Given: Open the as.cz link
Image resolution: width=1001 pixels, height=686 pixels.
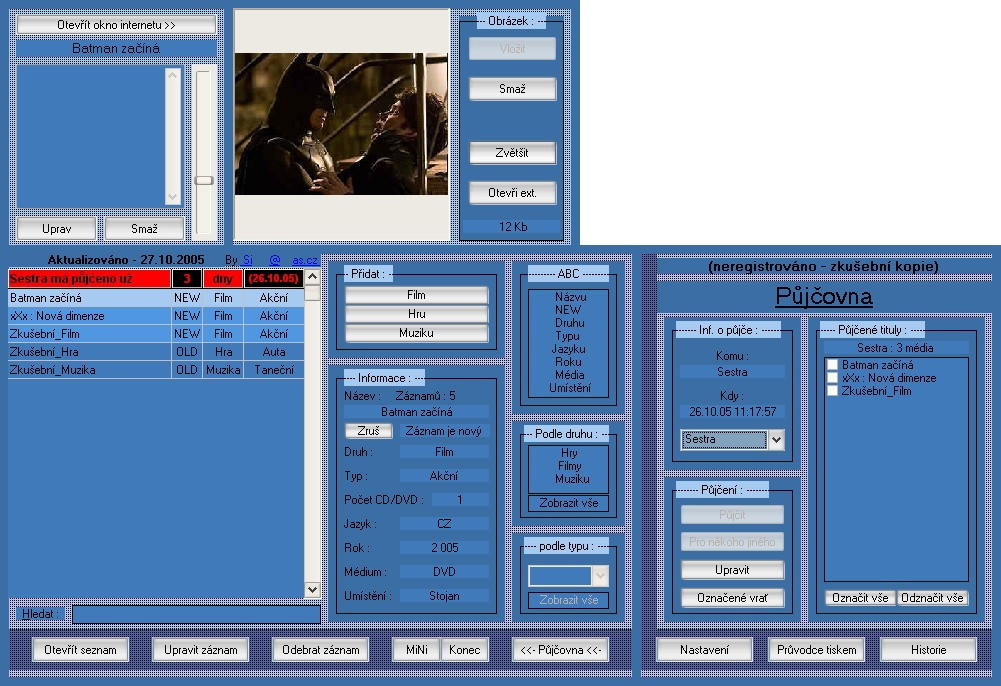Looking at the screenshot, I should click(x=305, y=260).
